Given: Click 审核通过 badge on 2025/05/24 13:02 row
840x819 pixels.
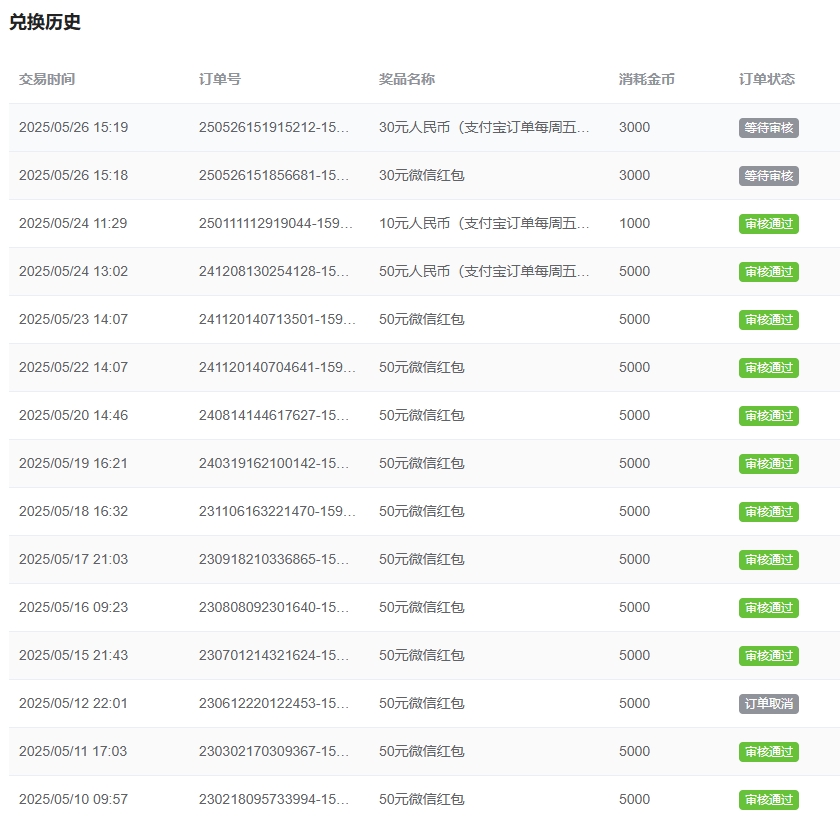Looking at the screenshot, I should point(769,272).
